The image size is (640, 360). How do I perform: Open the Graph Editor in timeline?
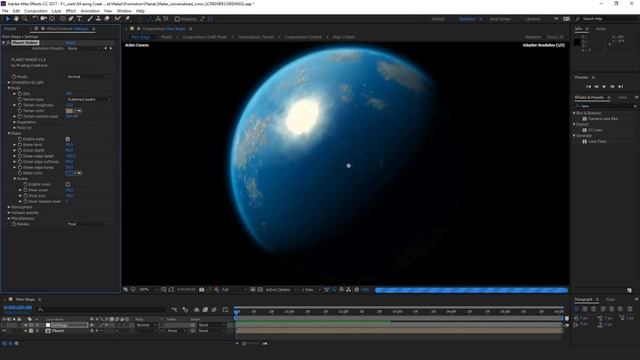tap(225, 310)
